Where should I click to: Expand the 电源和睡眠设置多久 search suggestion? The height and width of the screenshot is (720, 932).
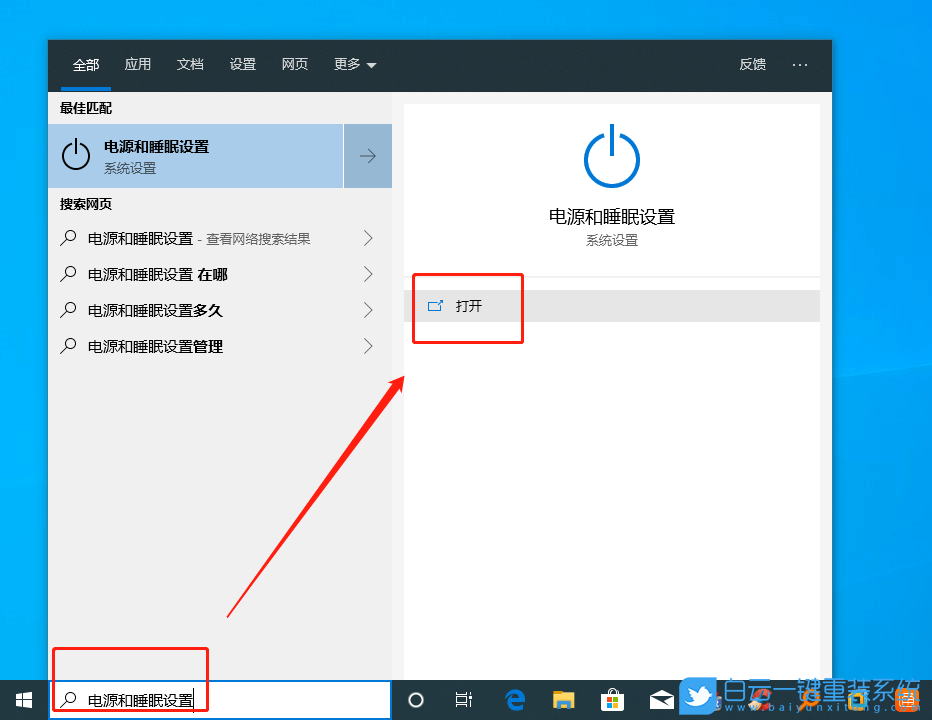tap(367, 310)
